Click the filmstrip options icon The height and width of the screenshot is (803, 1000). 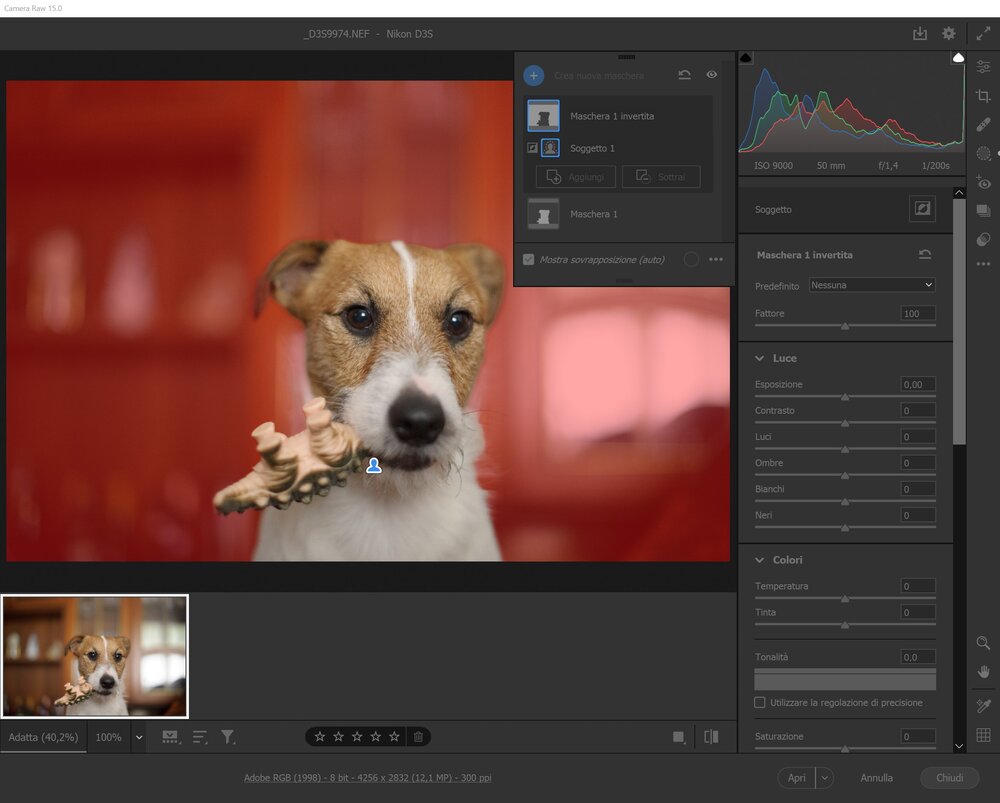click(170, 737)
